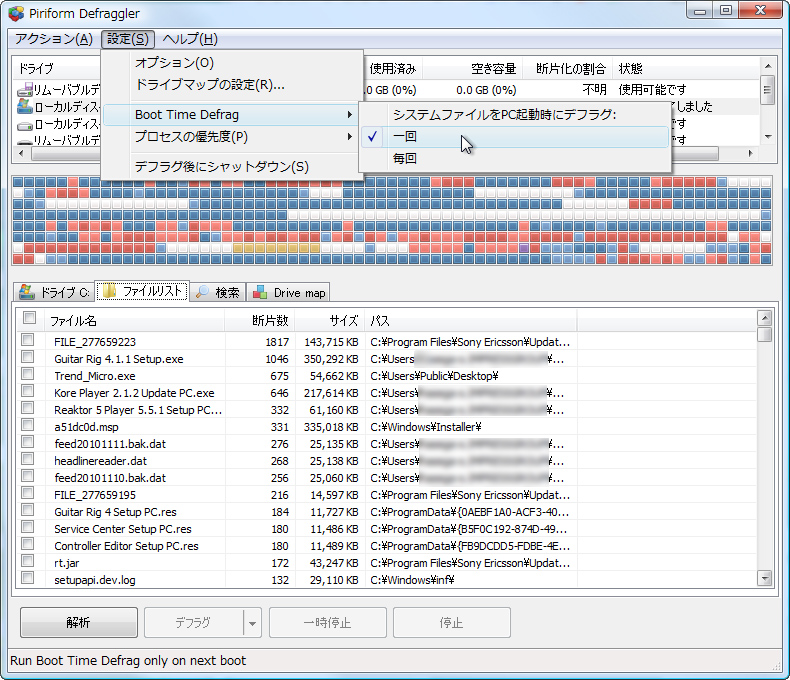Select 一回 in the Boot Time Defrag submenu
Viewport: 790px width, 680px height.
click(515, 137)
